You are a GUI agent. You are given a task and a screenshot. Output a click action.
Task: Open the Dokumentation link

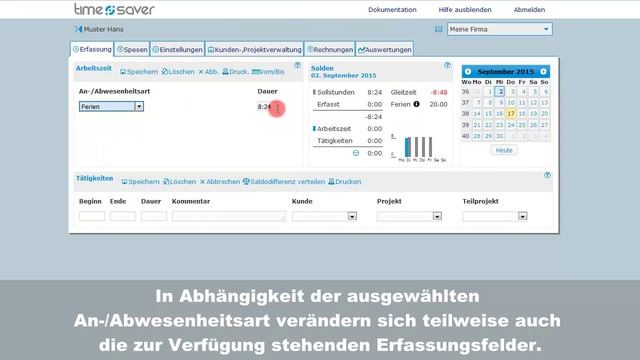(392, 10)
